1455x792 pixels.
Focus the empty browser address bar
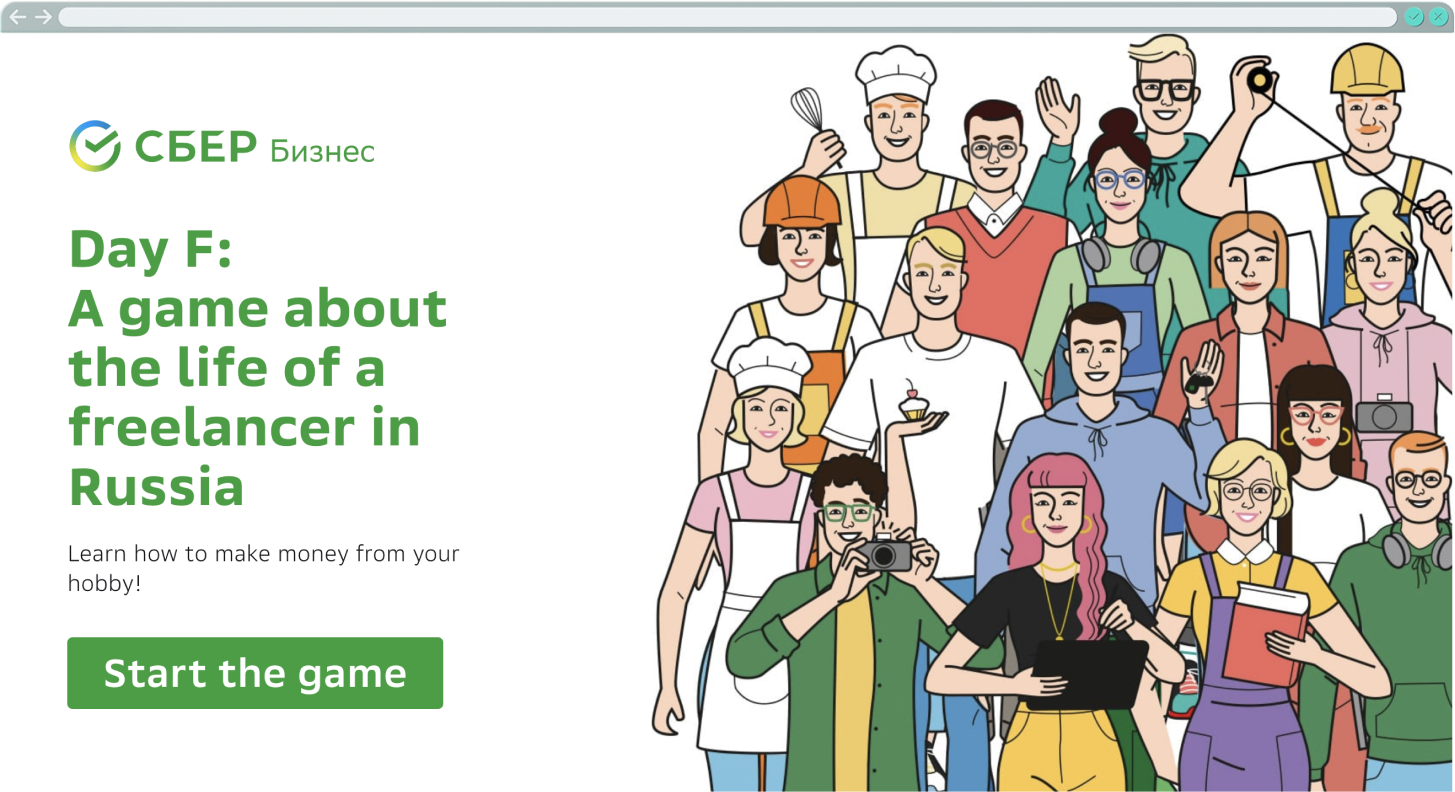click(x=728, y=17)
